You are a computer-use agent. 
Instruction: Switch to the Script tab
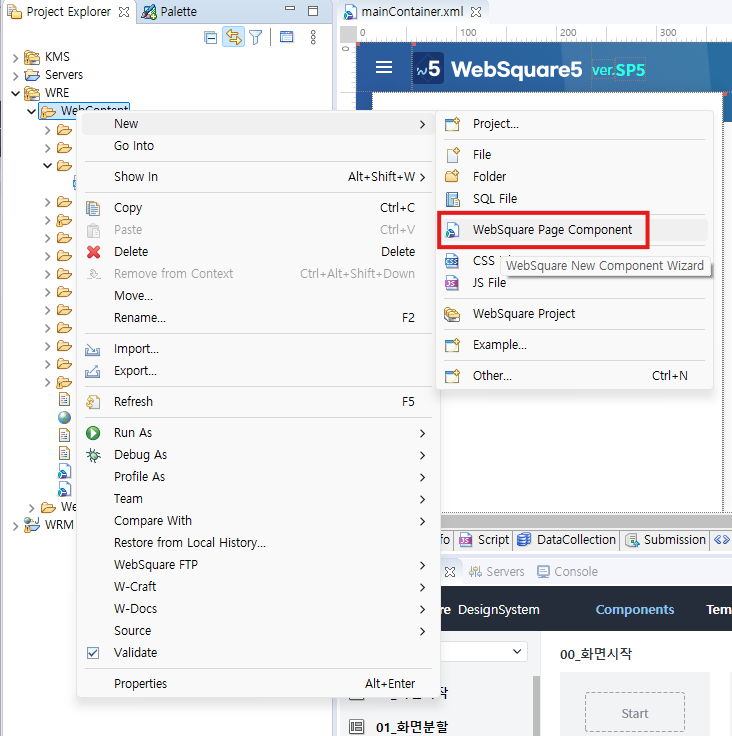click(x=484, y=541)
